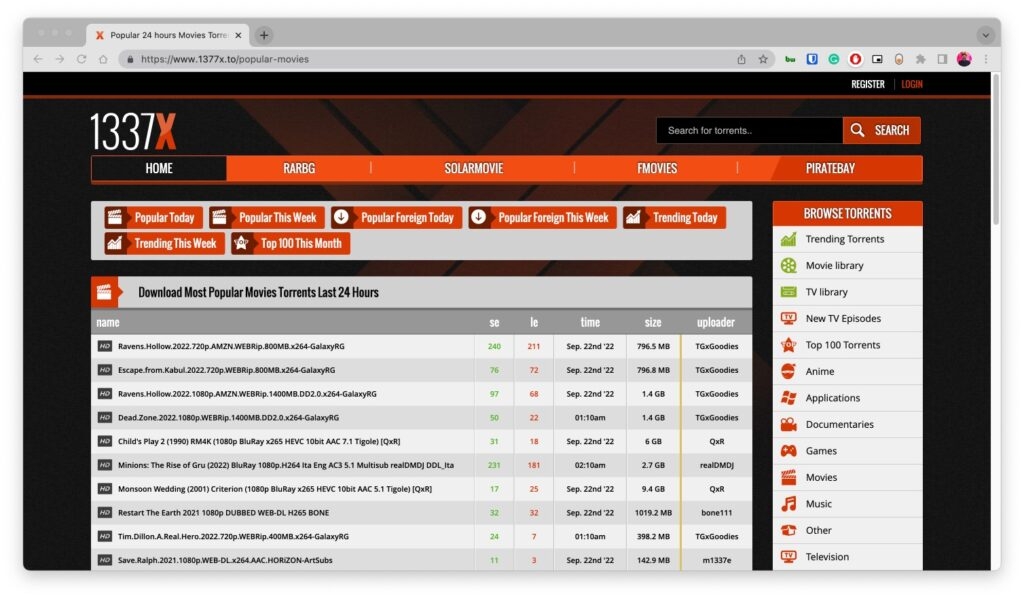Image resolution: width=1024 pixels, height=599 pixels.
Task: Open Minions: The Rise of Gru torrent
Action: click(285, 465)
